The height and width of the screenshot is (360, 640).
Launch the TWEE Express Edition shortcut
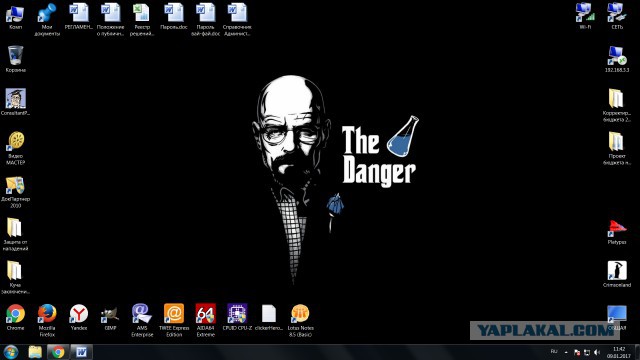coord(174,320)
